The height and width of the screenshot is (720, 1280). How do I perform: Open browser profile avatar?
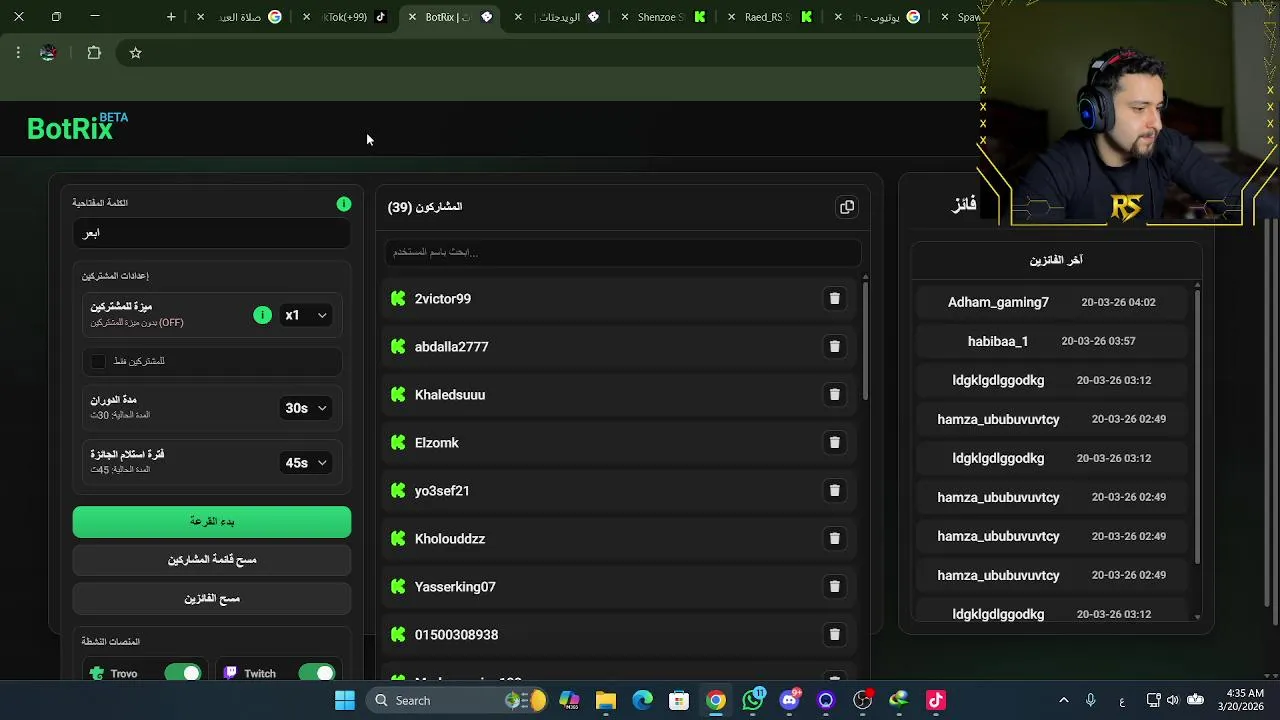coord(48,53)
